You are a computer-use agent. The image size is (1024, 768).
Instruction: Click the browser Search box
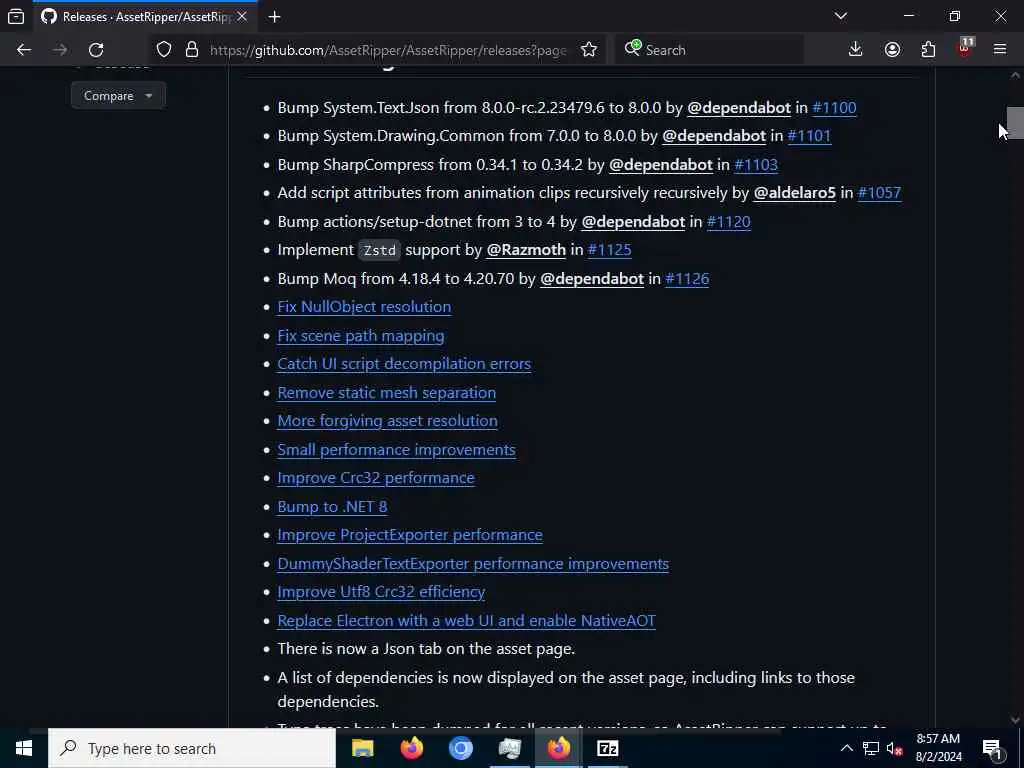point(711,50)
